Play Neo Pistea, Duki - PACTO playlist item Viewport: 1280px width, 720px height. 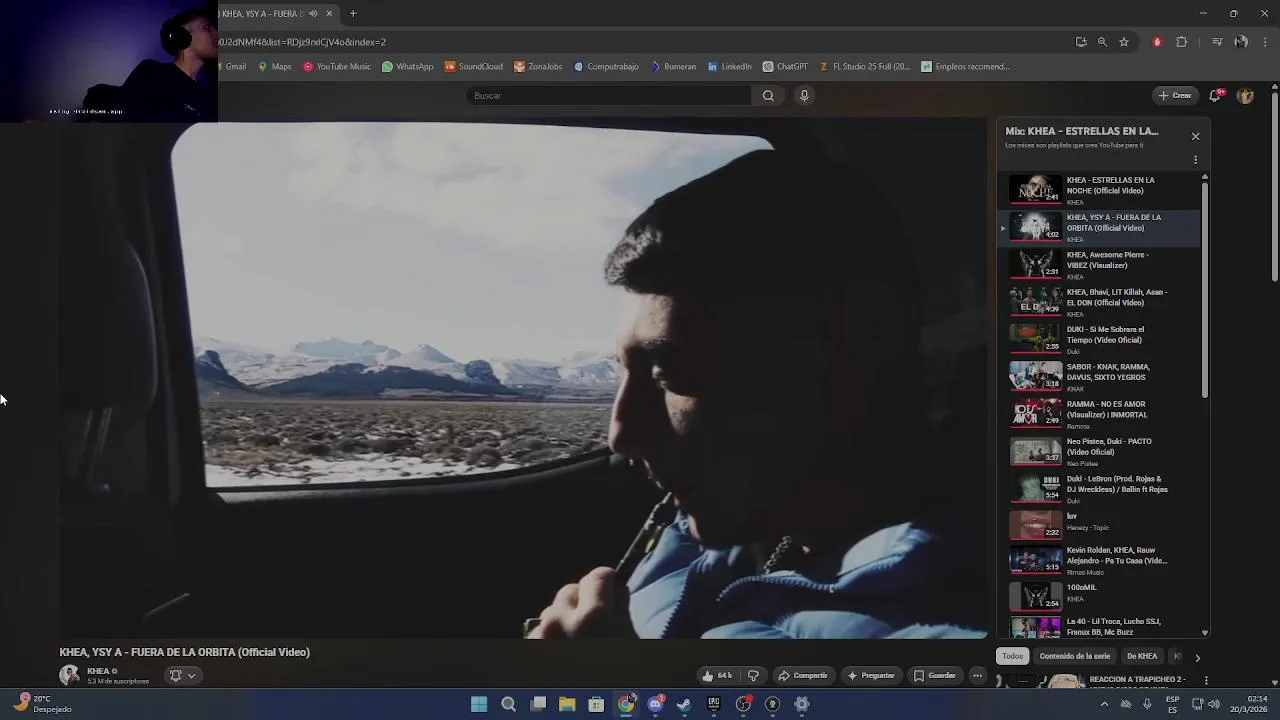click(x=1100, y=451)
